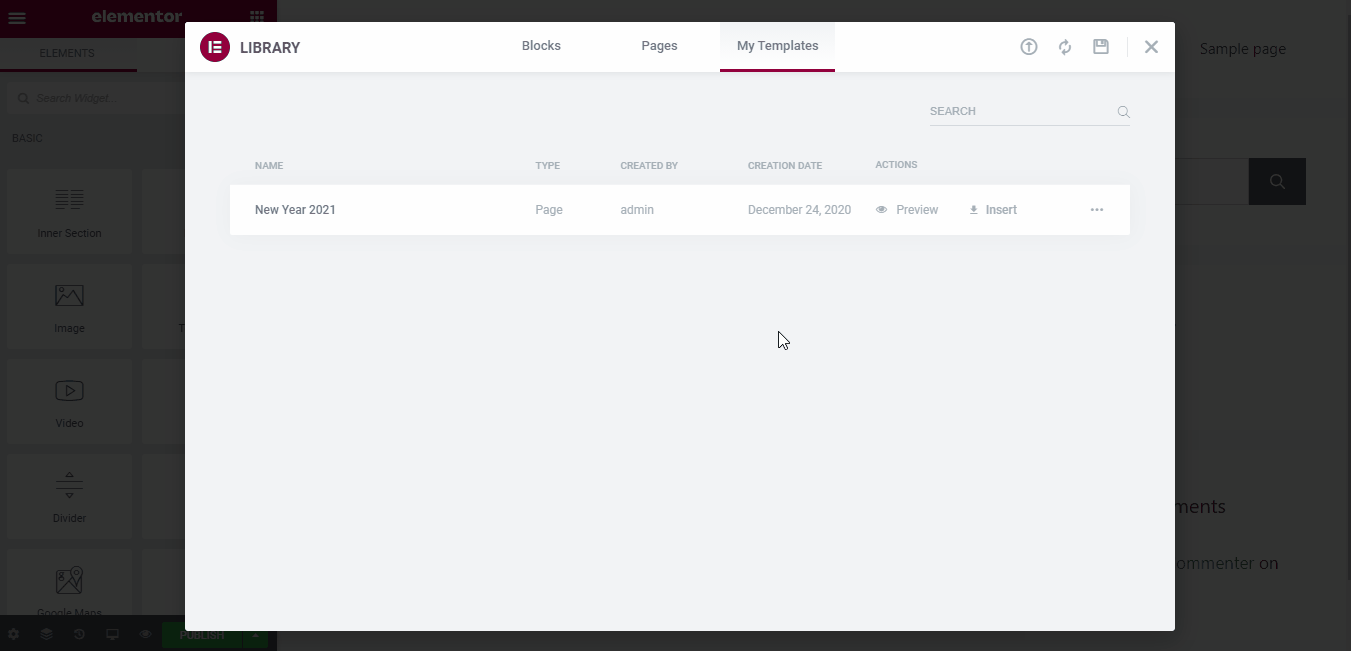Open the hamburger menu in the Elementor panel
1351x651 pixels.
pyautogui.click(x=17, y=18)
